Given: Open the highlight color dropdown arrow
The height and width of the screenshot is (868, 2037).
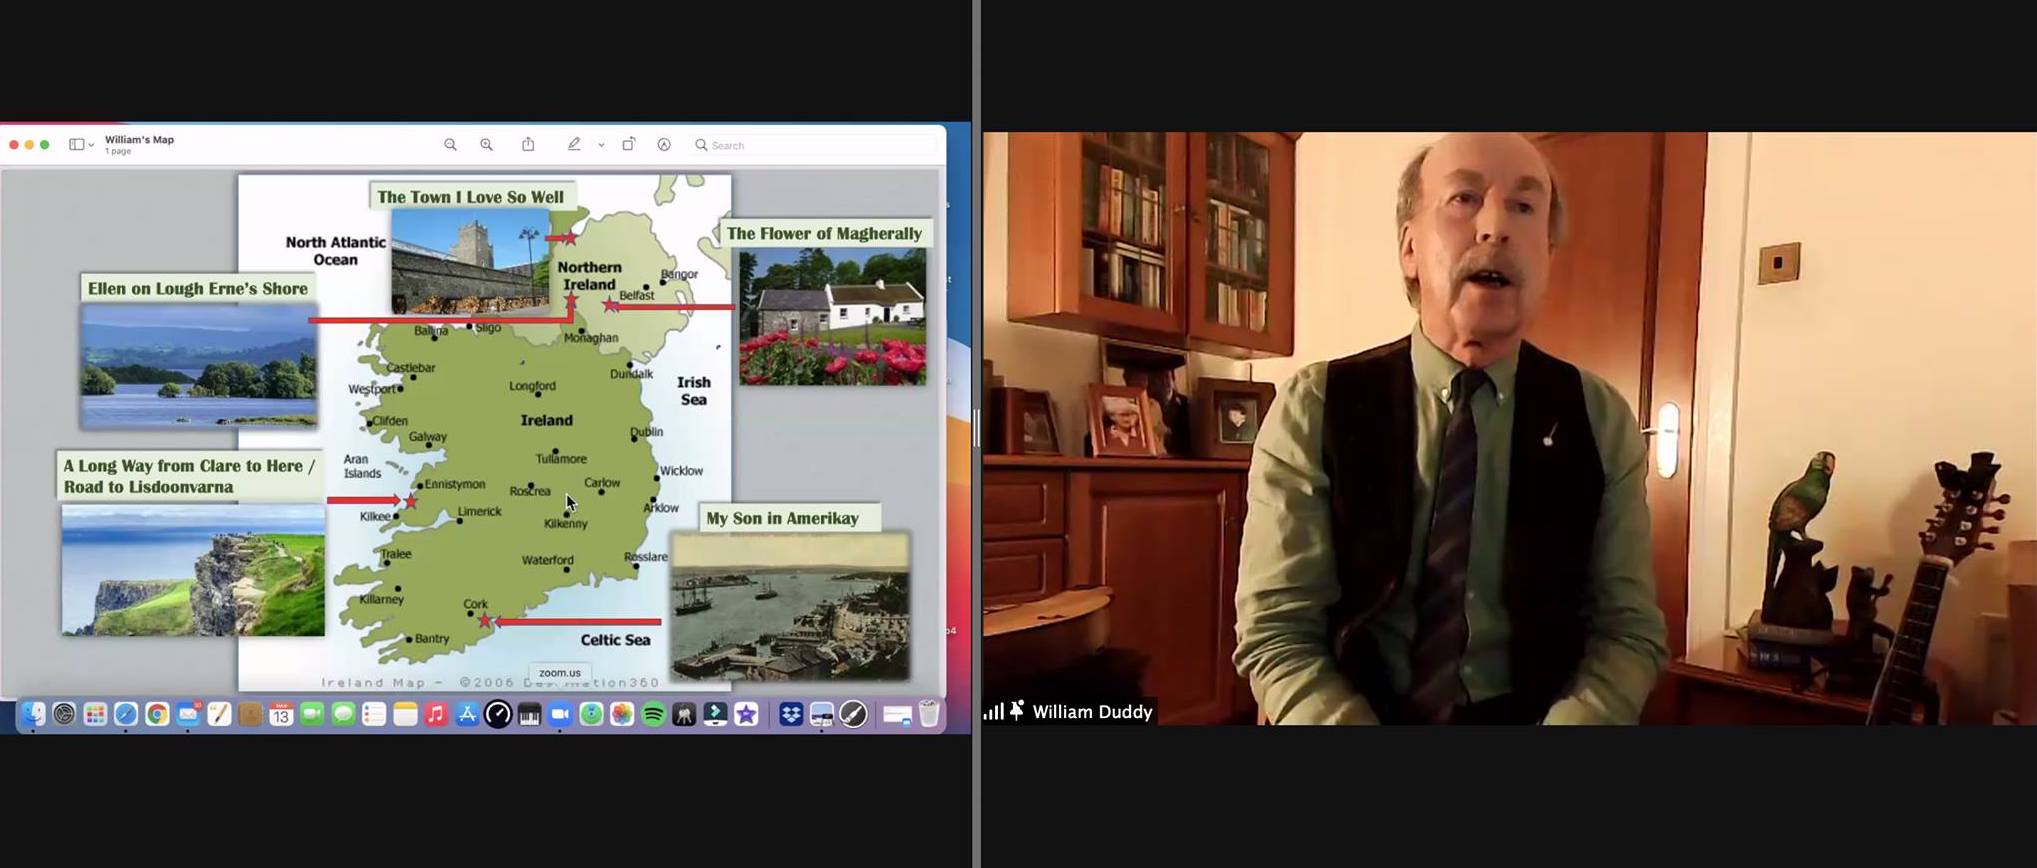Looking at the screenshot, I should click(601, 146).
